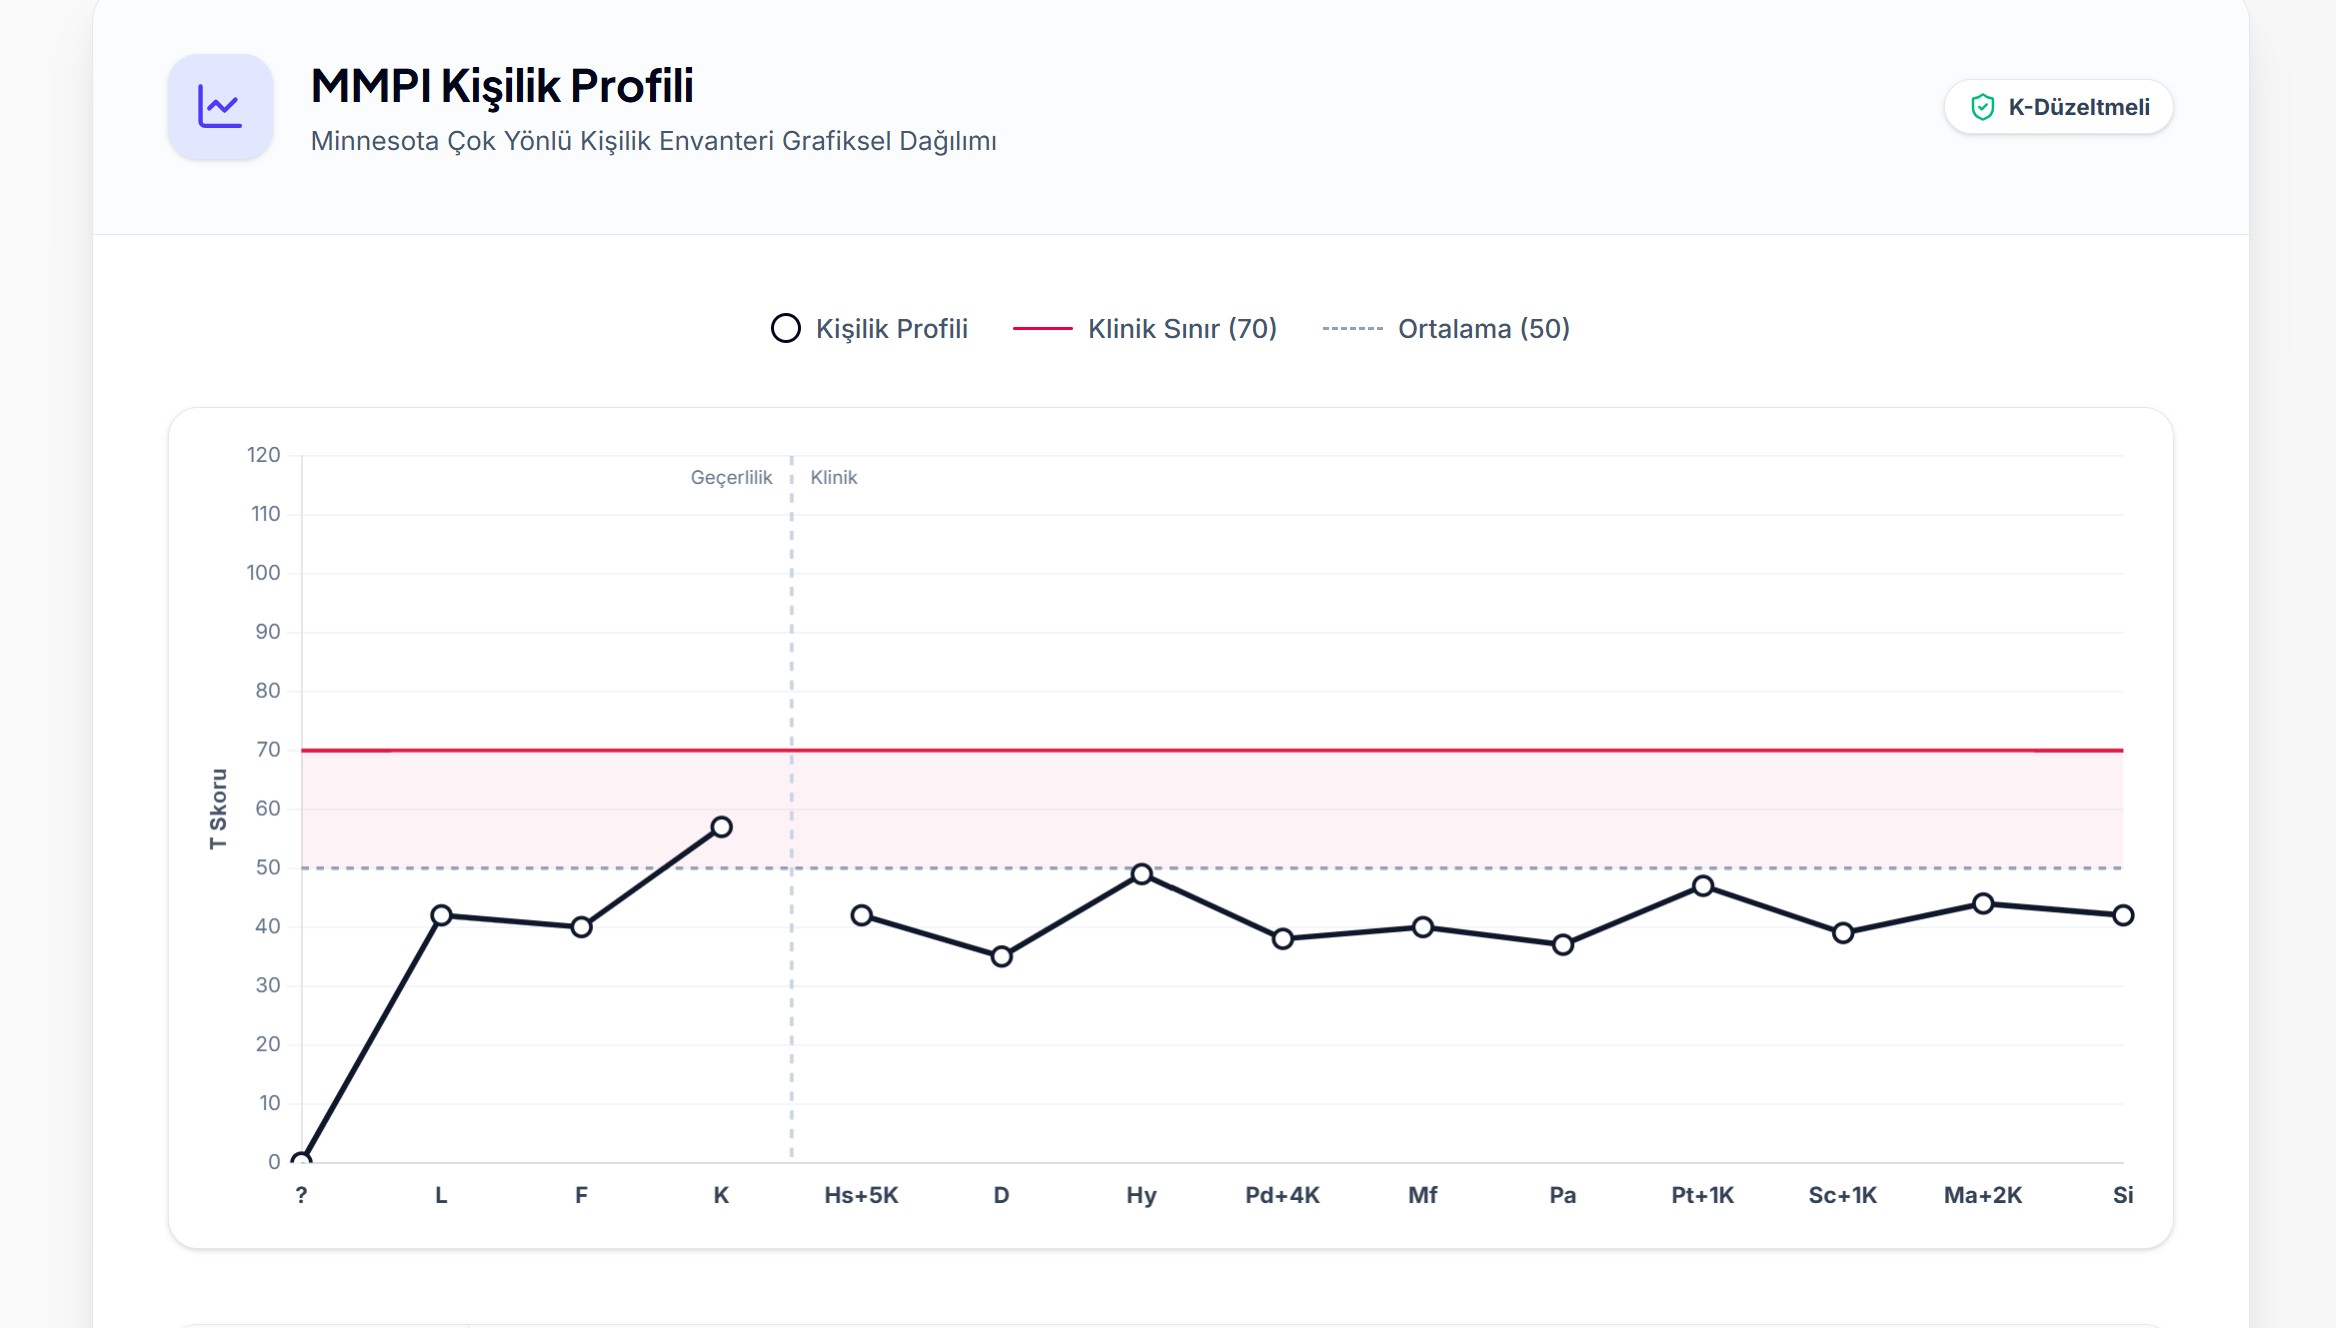Image resolution: width=2336 pixels, height=1328 pixels.
Task: Select the Pt+1K data point
Action: [x=1703, y=886]
